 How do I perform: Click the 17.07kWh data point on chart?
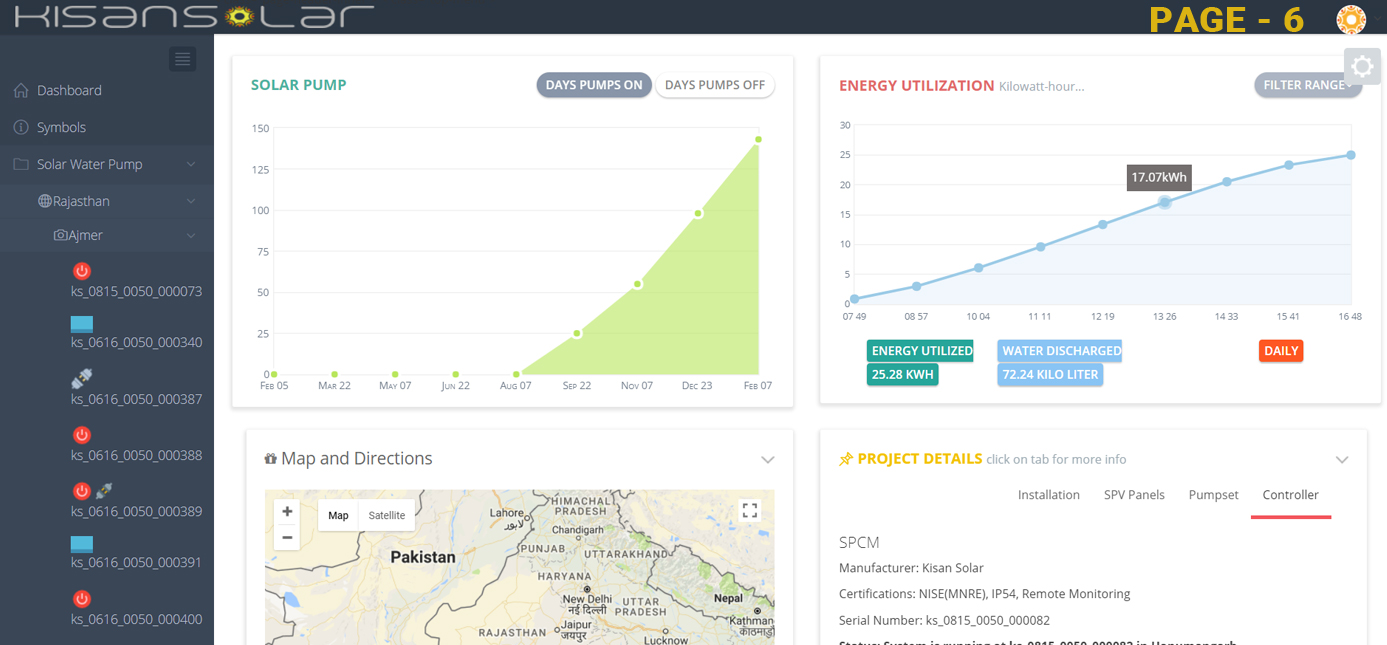[x=1164, y=202]
